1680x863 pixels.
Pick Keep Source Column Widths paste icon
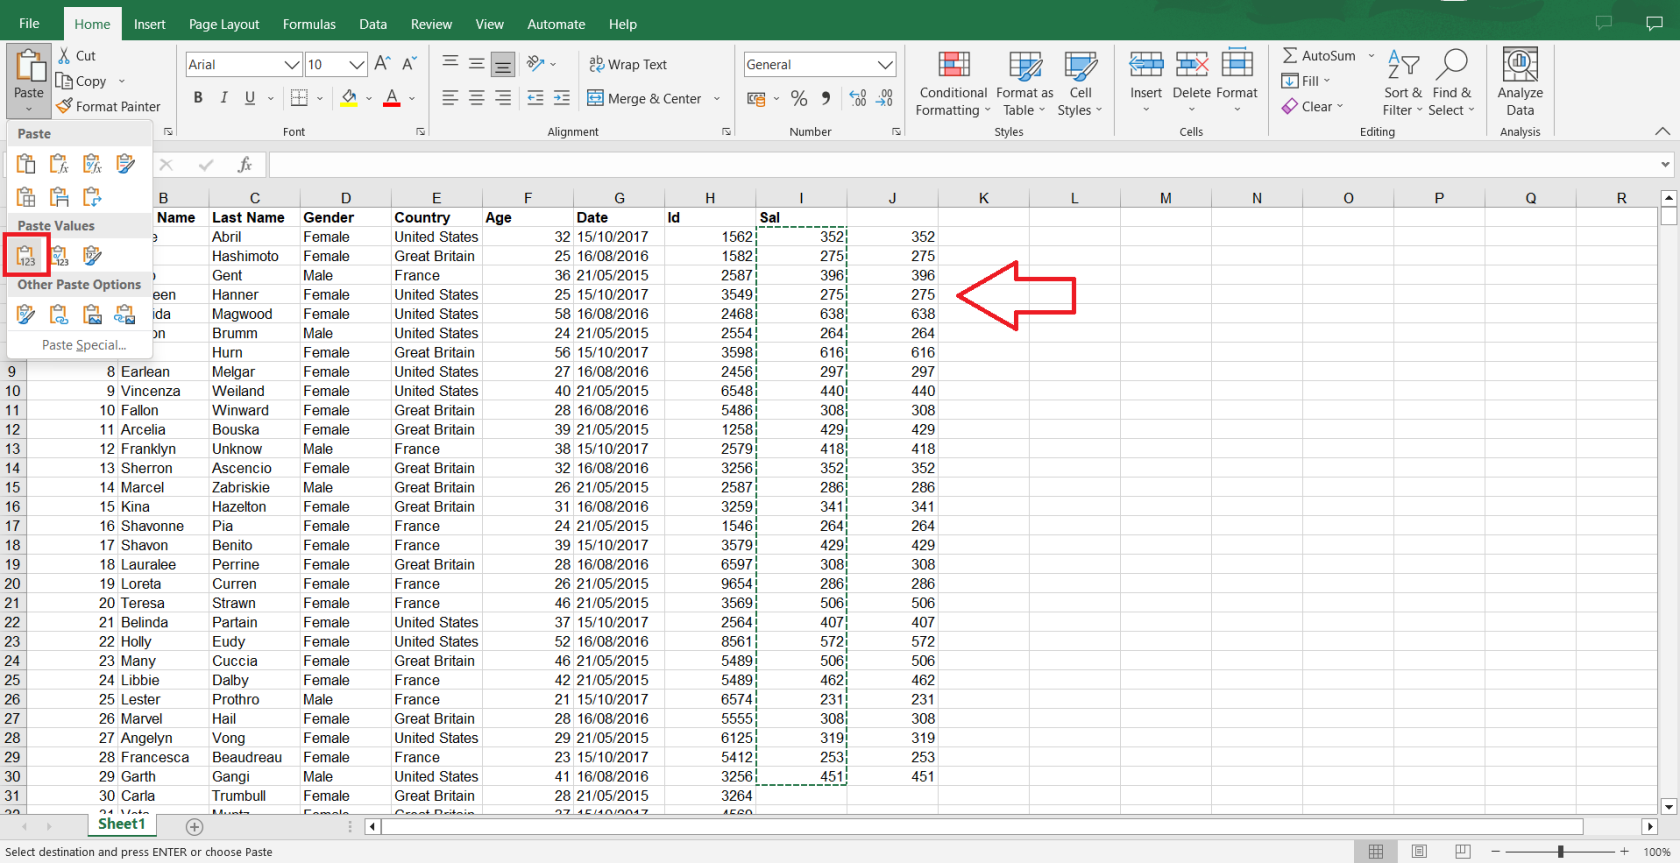click(60, 197)
